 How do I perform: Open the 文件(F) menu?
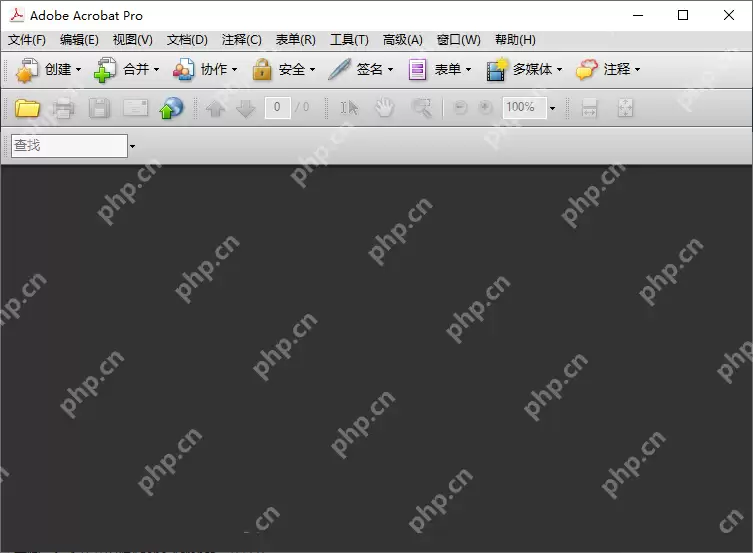27,40
